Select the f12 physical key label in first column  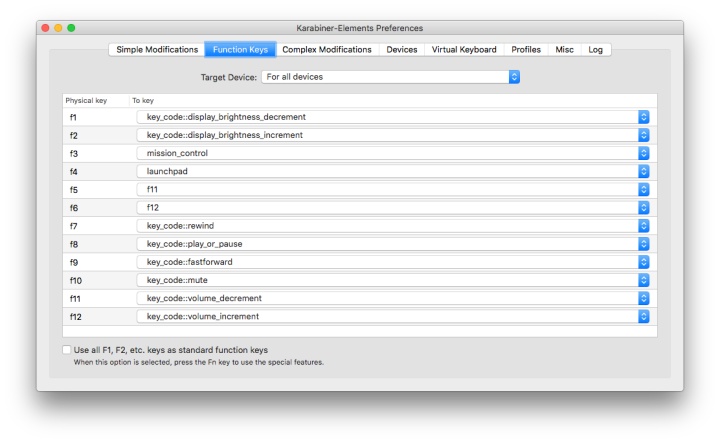point(76,317)
